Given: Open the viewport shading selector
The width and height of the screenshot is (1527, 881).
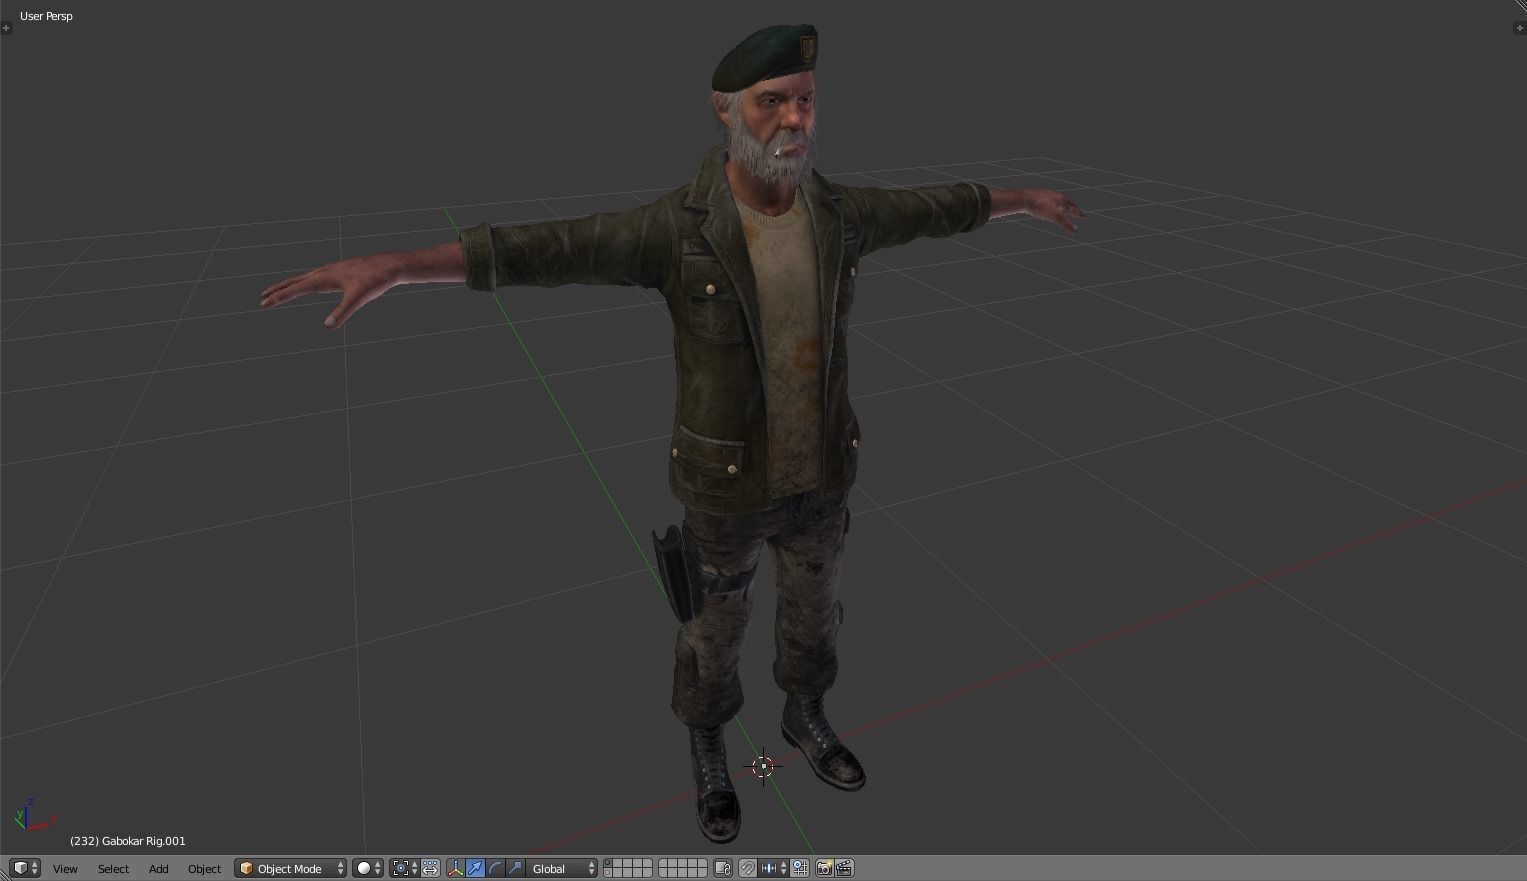Looking at the screenshot, I should 368,868.
